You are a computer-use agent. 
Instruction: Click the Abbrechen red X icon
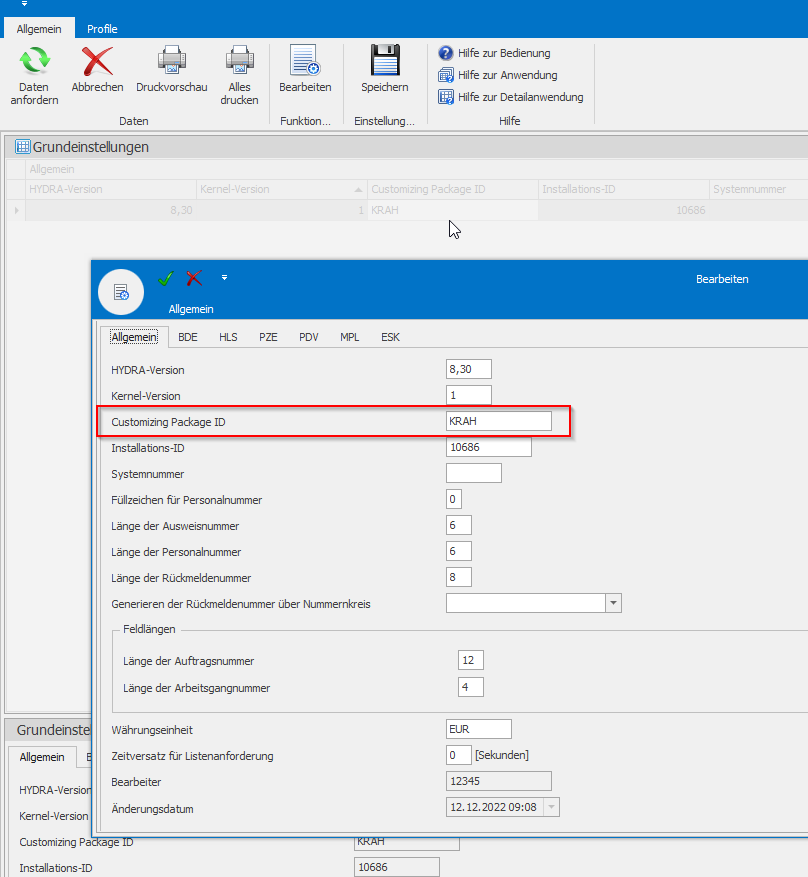coord(97,61)
